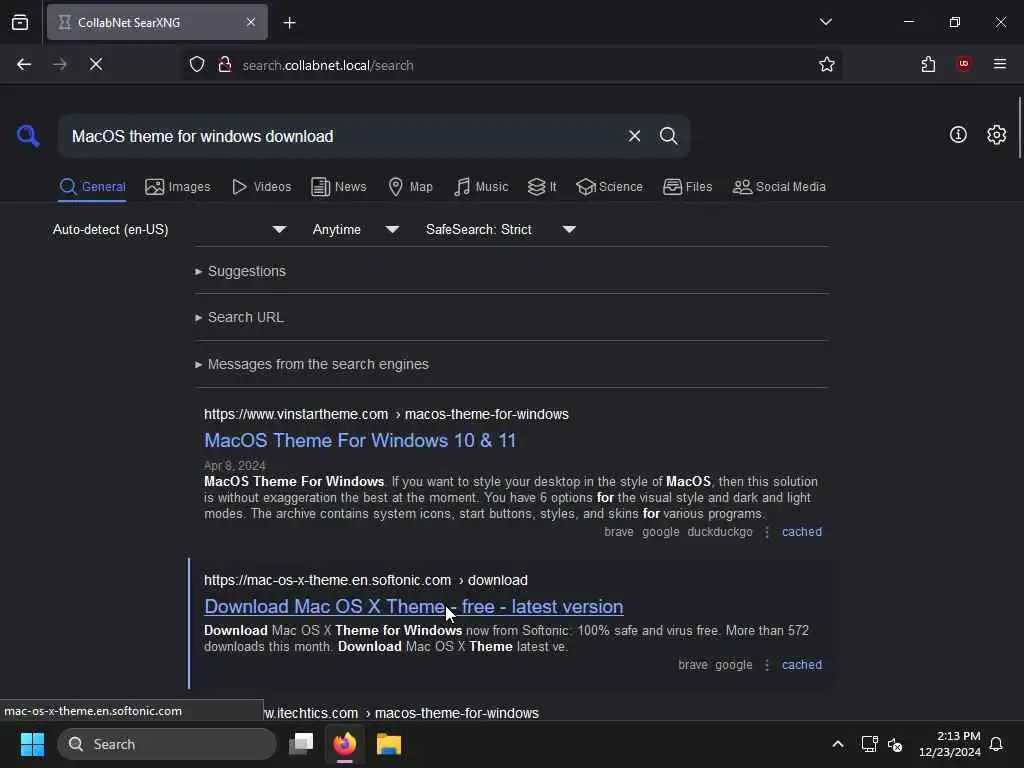
Task: Click the muted volume tray icon
Action: tap(895, 744)
